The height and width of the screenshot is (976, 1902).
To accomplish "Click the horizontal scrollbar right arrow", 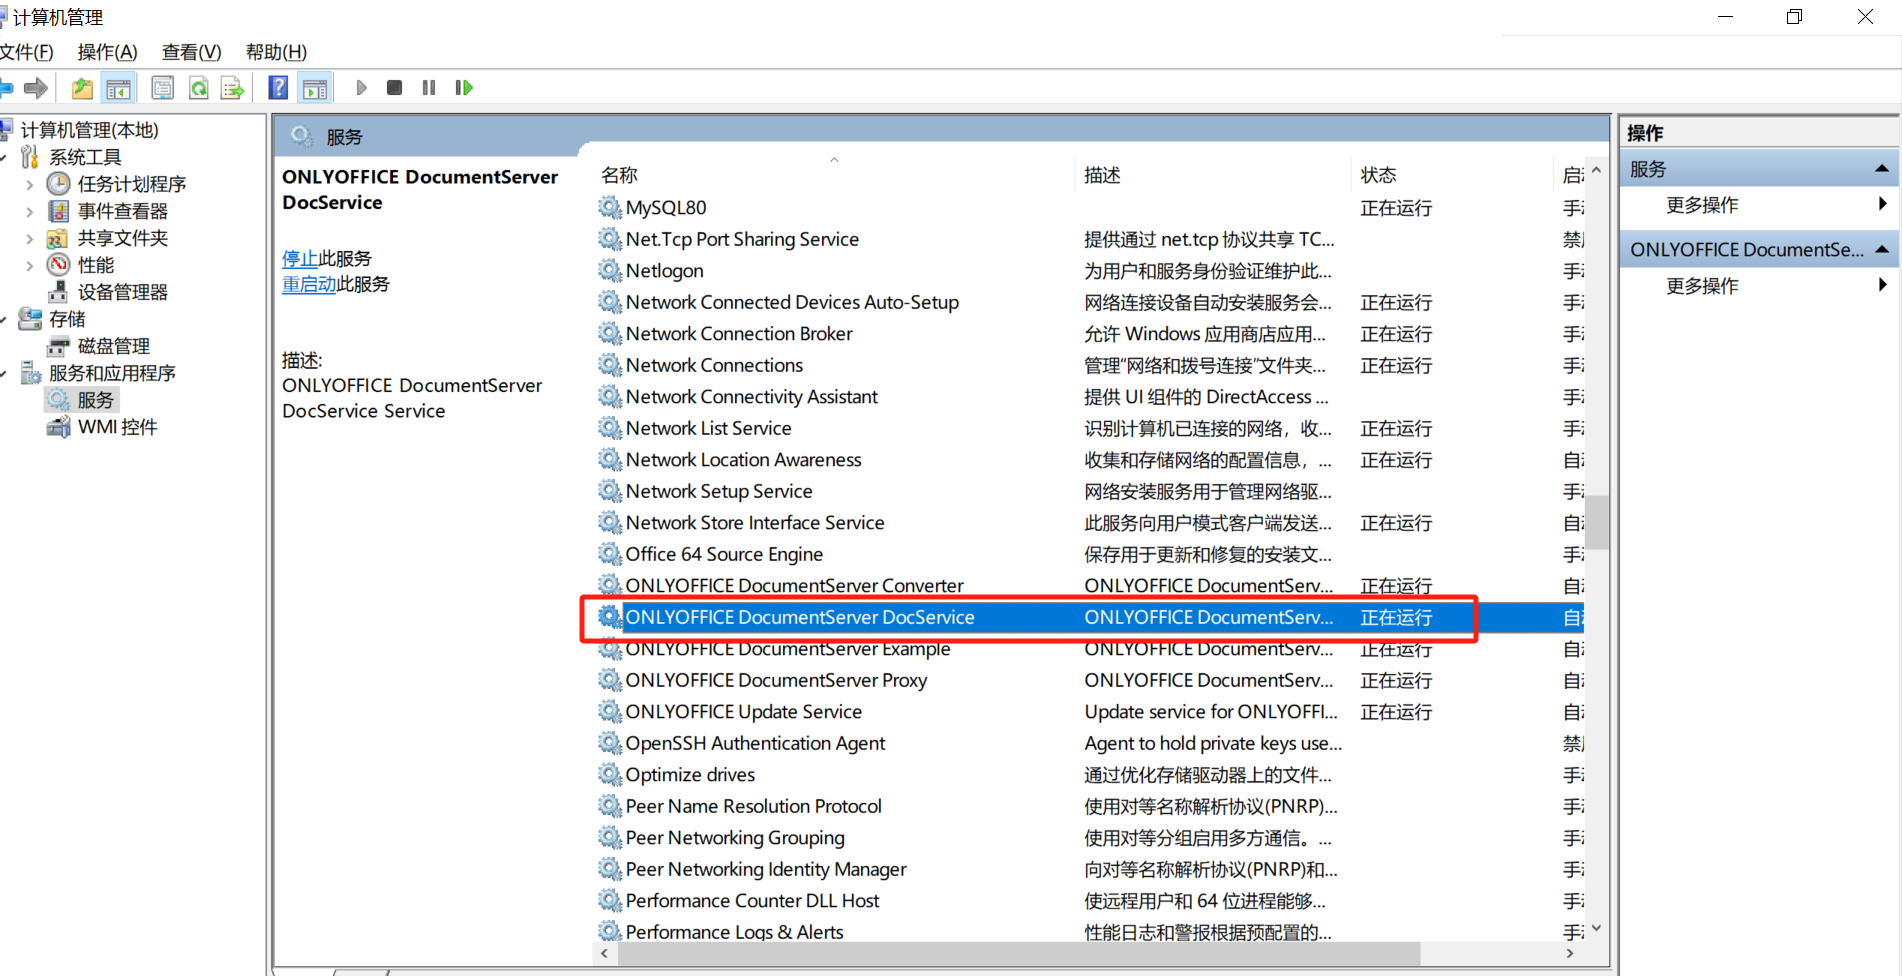I will click(x=1570, y=953).
